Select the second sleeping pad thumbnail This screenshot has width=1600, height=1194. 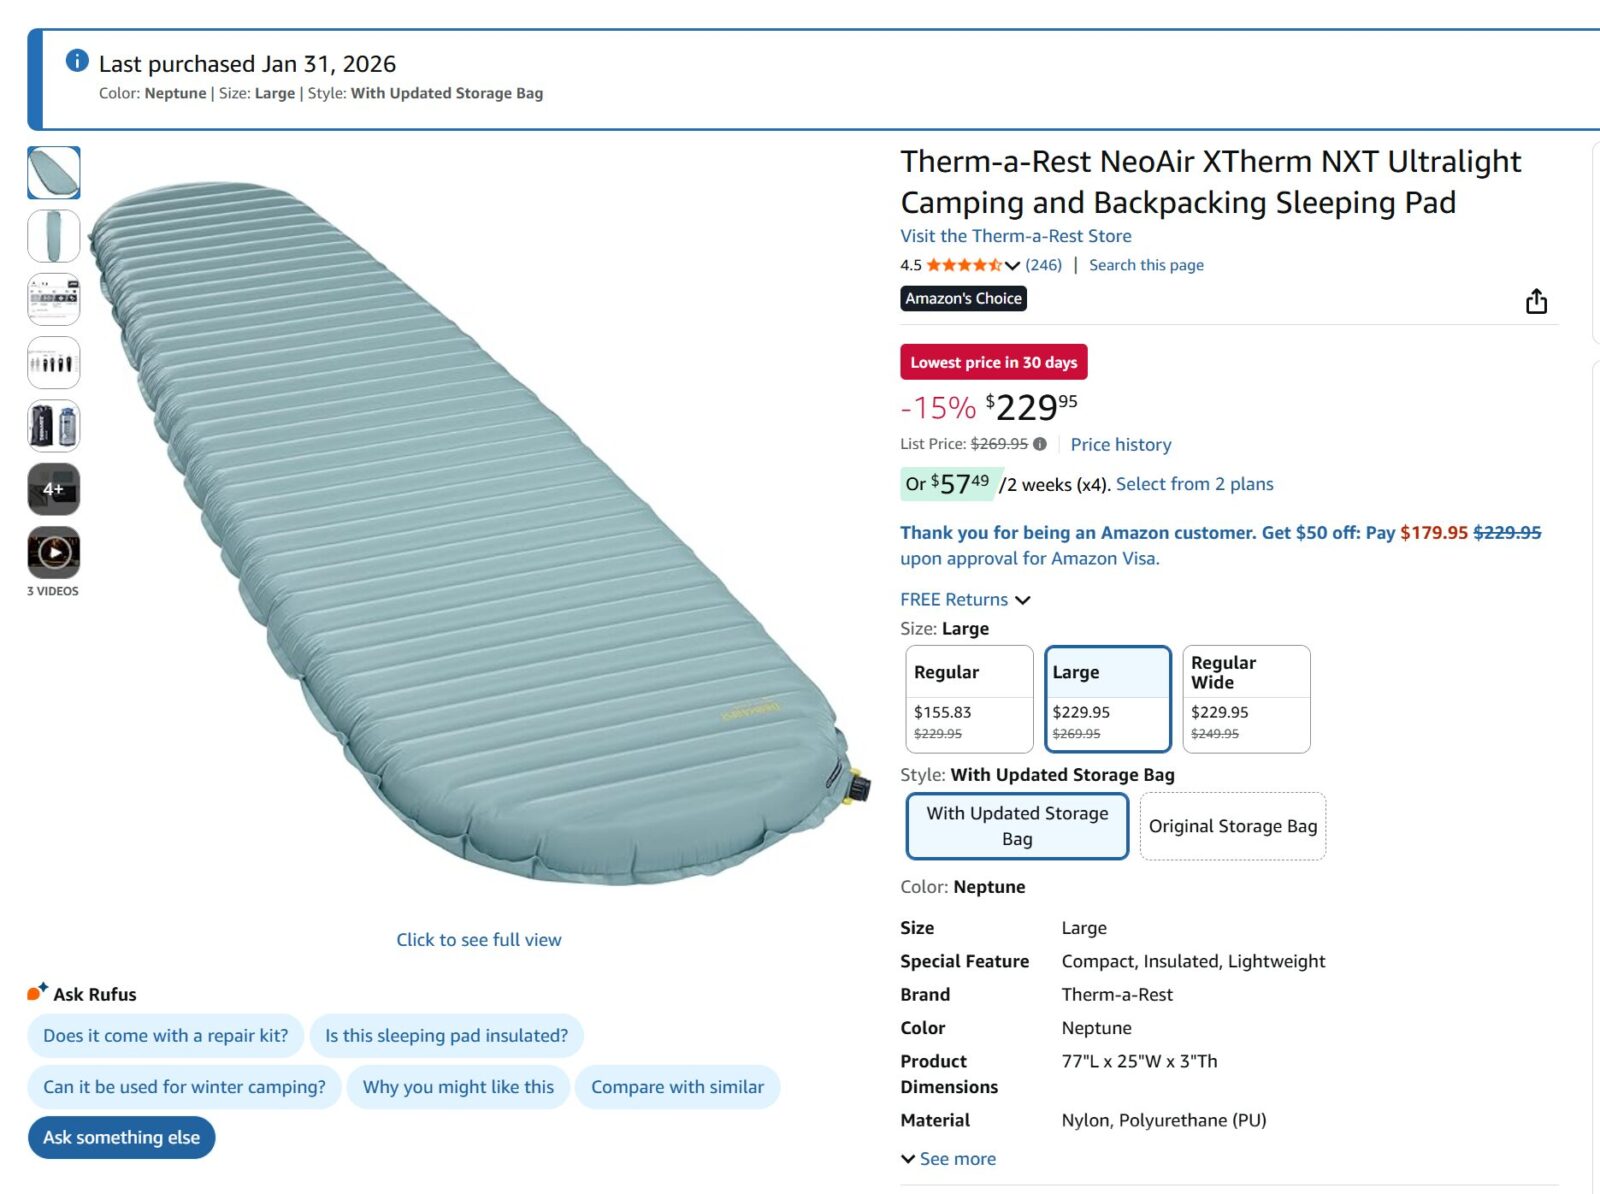tap(54, 236)
